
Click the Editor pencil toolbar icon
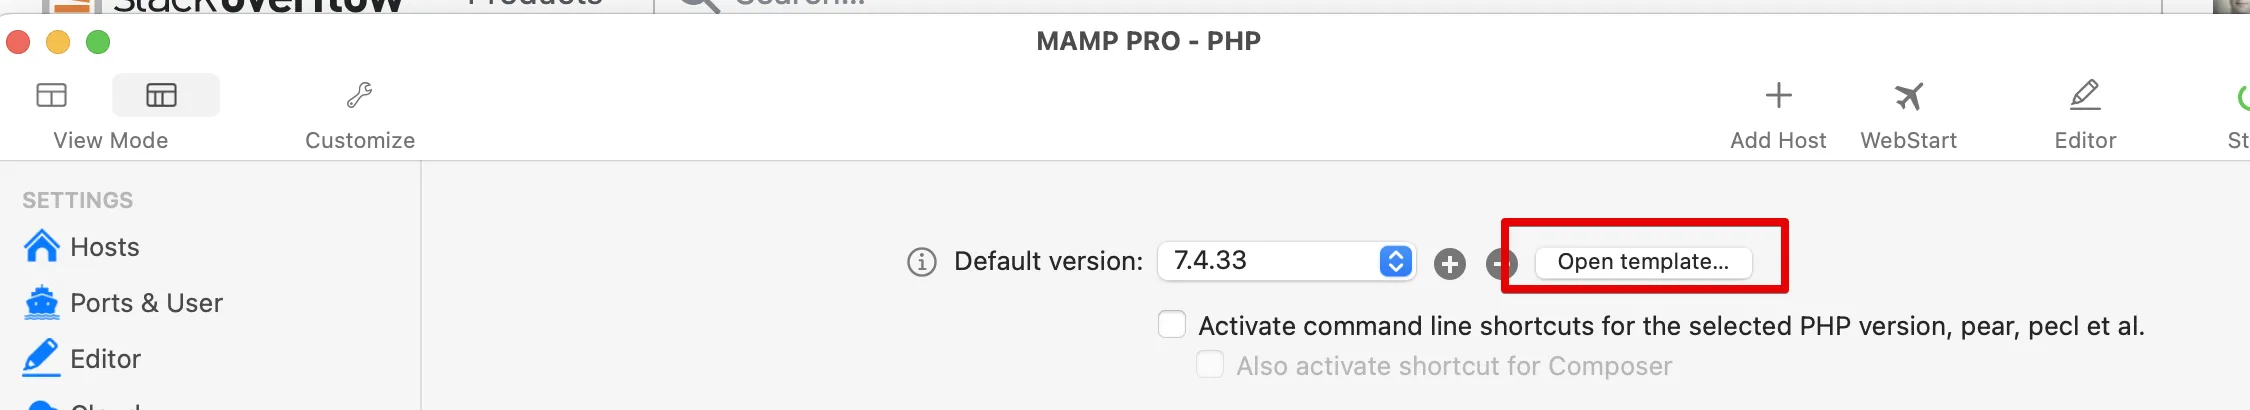click(2085, 96)
